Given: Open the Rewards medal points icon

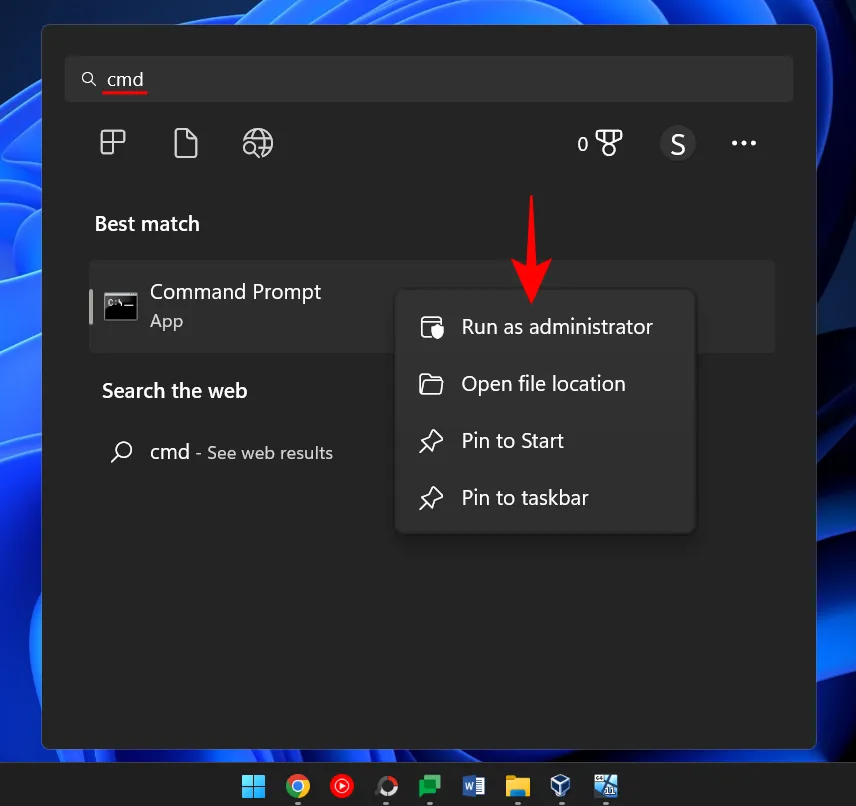Looking at the screenshot, I should [x=600, y=144].
